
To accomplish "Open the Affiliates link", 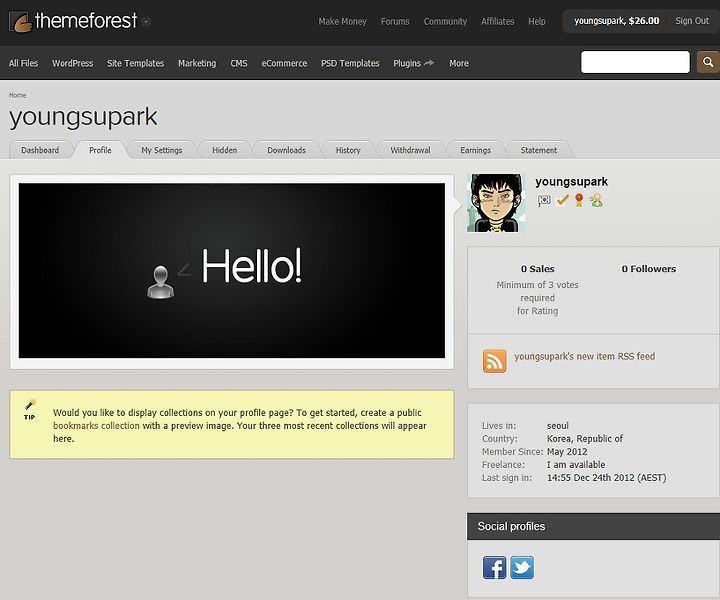I will click(498, 22).
